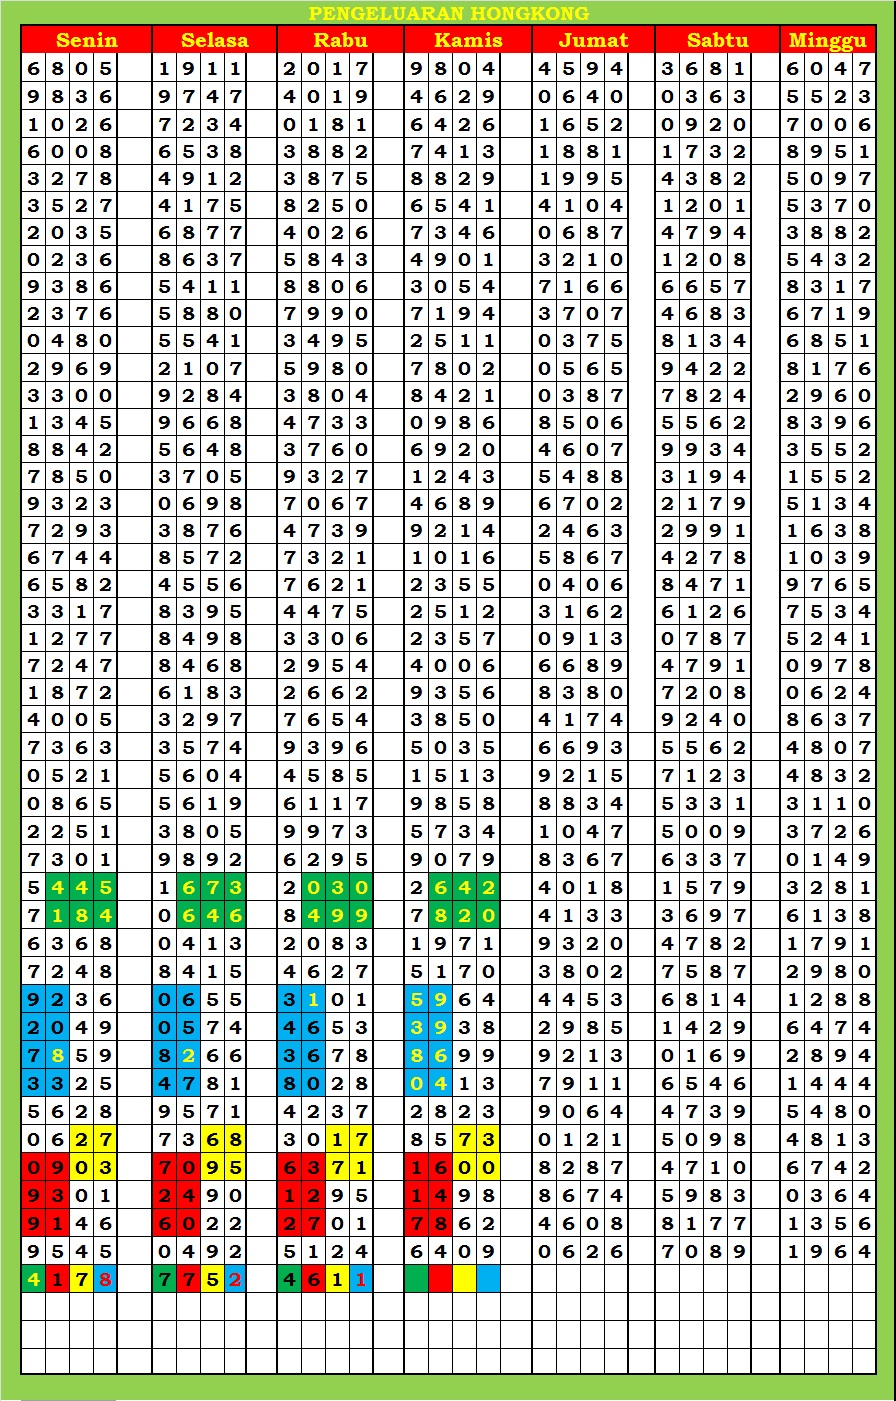Choose the empty yellow cell under Kamis
This screenshot has height=1401, width=896.
point(464,1278)
